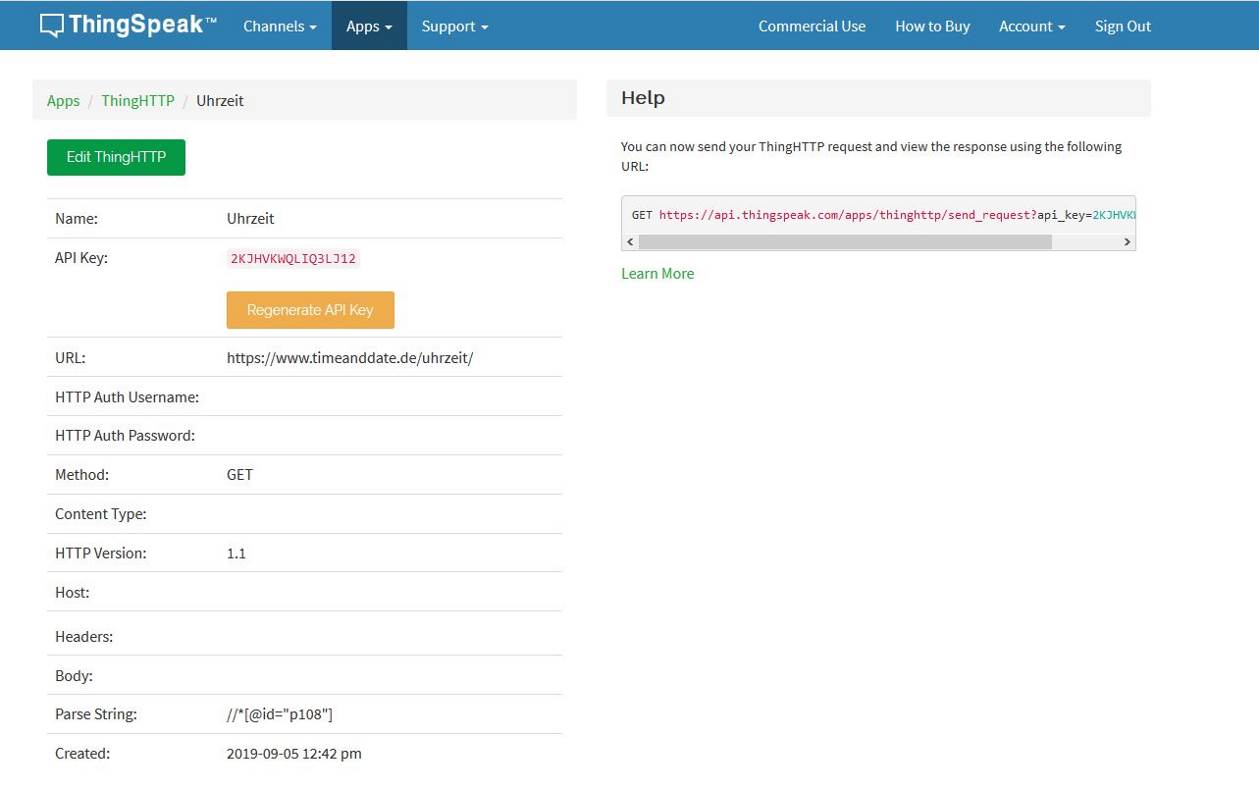Click the URL code box right arrow
Screen dimensions: 1259x789
[1127, 242]
